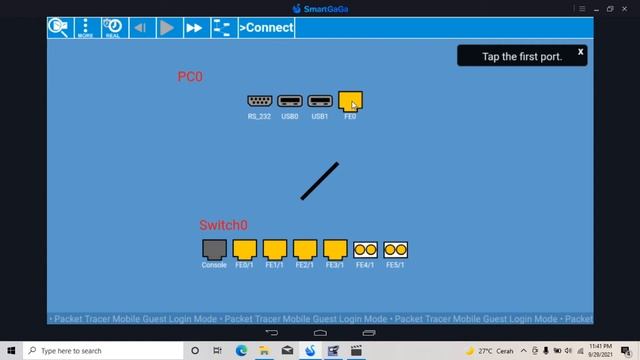This screenshot has height=360, width=640.
Task: Click the >Connect toolbar label
Action: tap(266, 28)
